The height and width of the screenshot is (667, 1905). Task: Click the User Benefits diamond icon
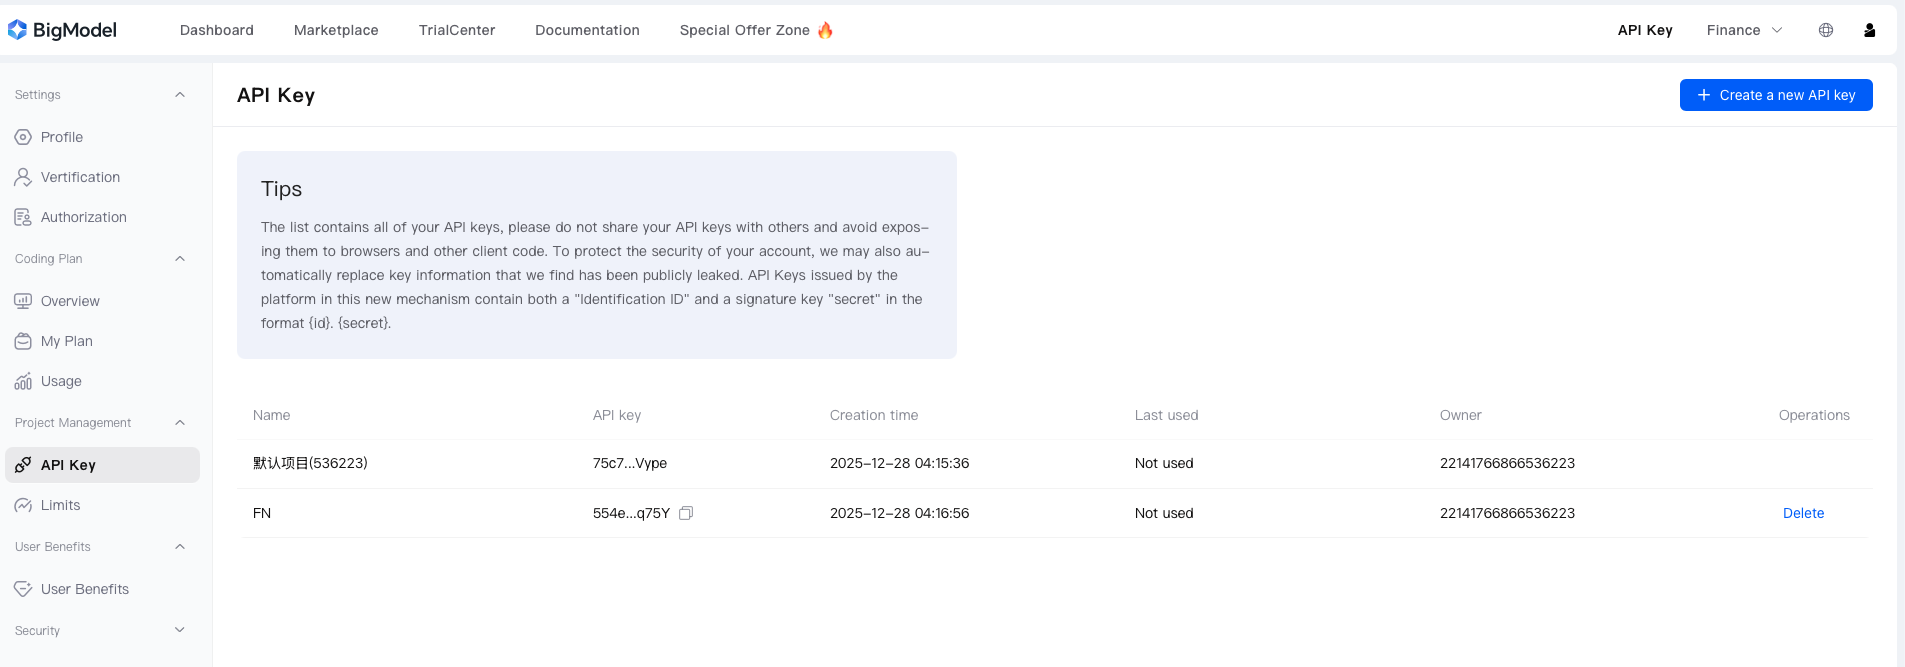point(23,589)
